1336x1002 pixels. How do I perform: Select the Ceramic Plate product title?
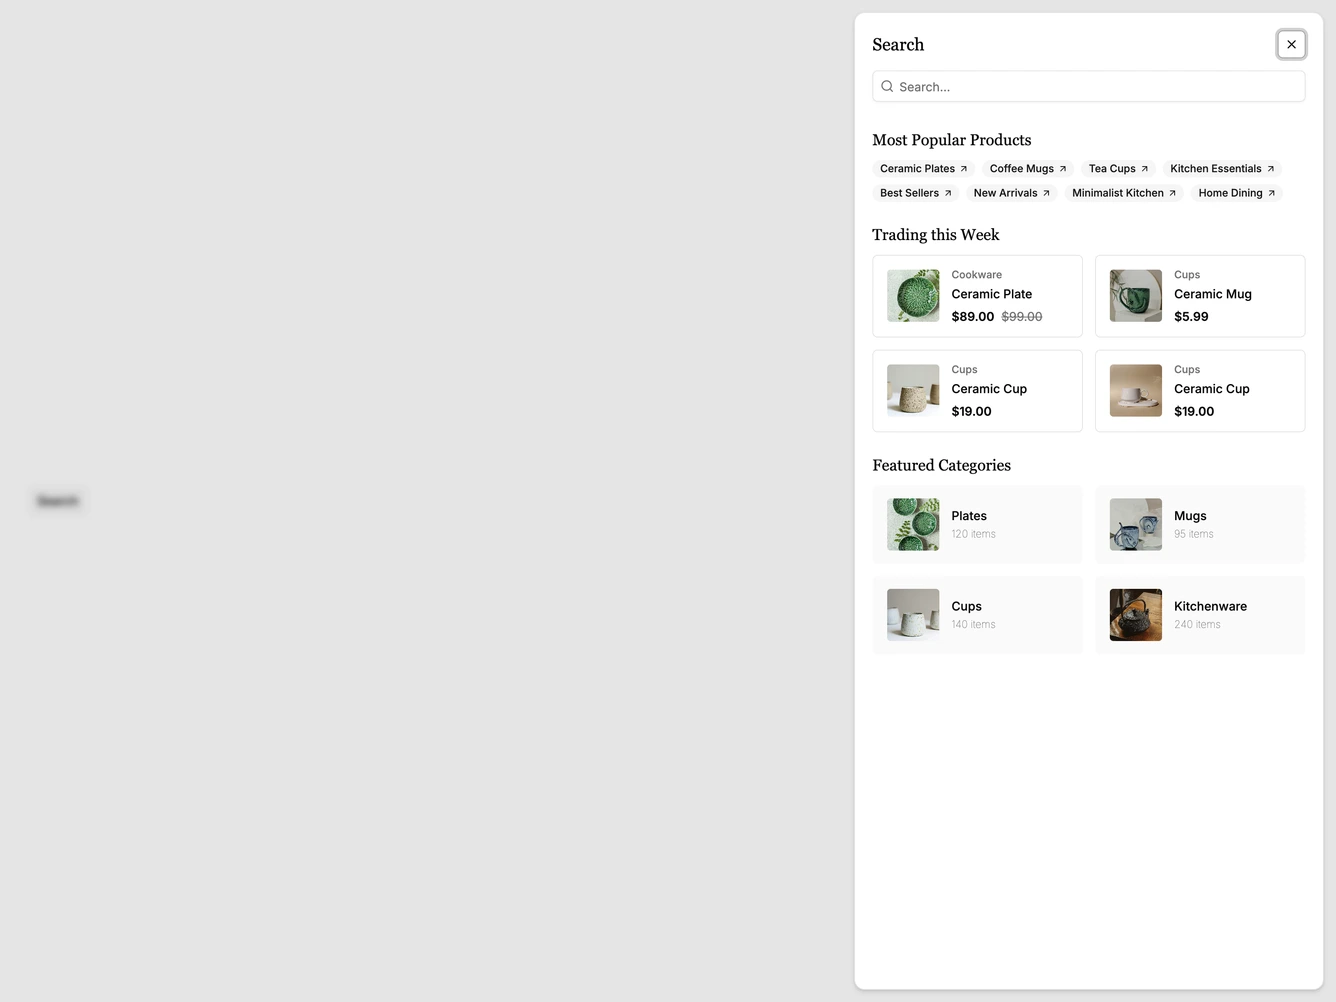click(991, 294)
